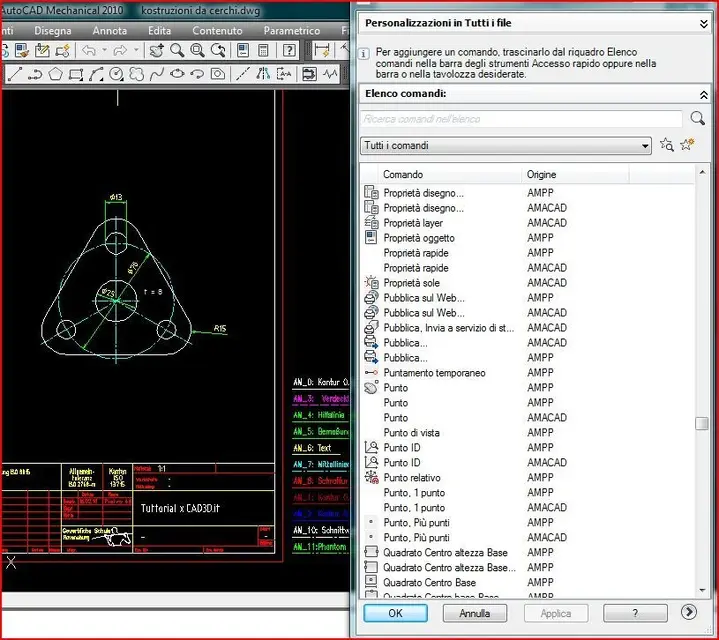Open the 'Tutti i comandi' filter dropdown
719x640 pixels.
(506, 145)
